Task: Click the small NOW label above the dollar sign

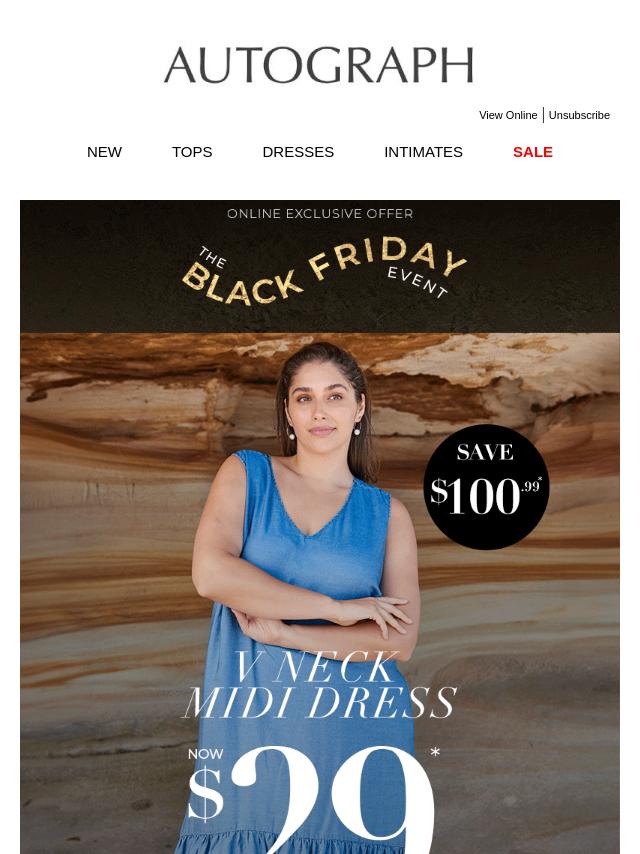Action: click(x=205, y=754)
